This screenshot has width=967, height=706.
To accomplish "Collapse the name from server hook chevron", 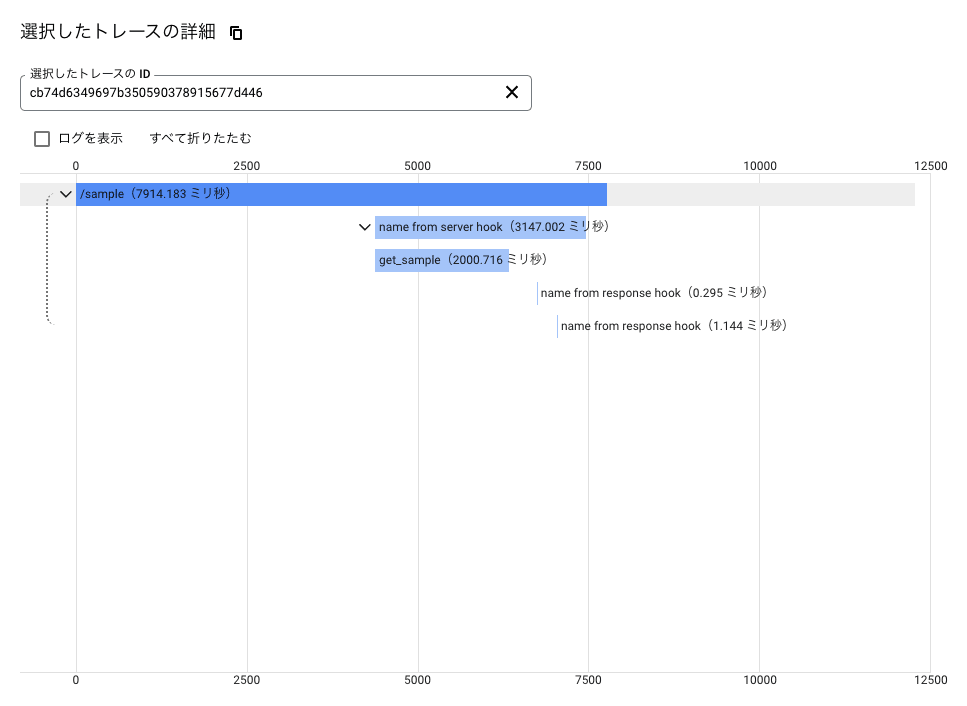I will (x=364, y=228).
